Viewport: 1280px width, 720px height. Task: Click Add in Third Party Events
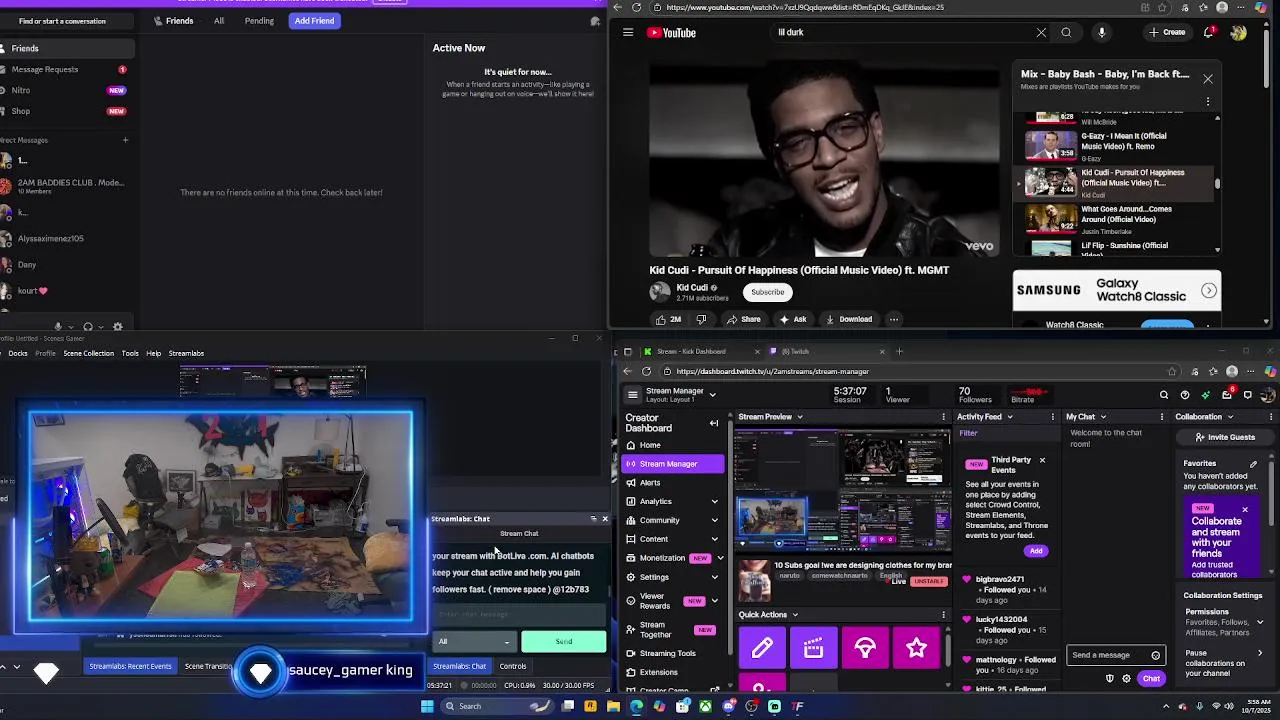coord(1036,551)
